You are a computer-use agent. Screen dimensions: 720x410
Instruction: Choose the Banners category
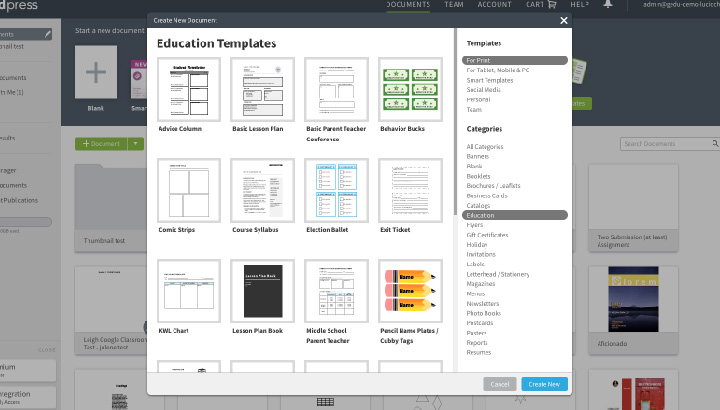click(x=478, y=157)
